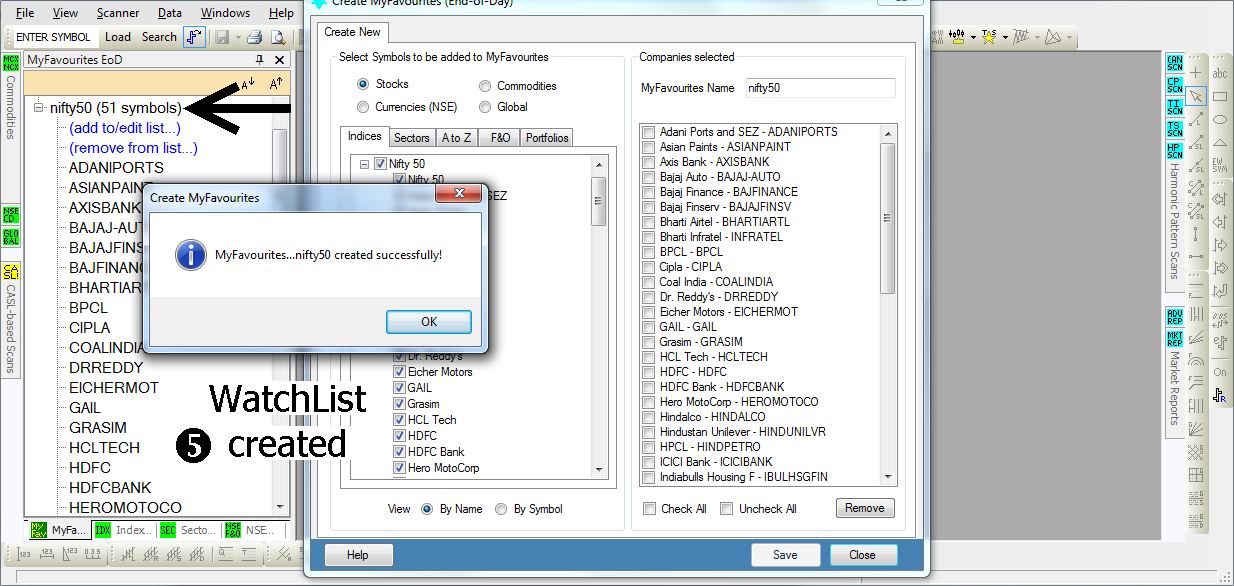Image resolution: width=1234 pixels, height=586 pixels.
Task: Collapse the nifty50 (51 symbols) tree node
Action: [39, 108]
